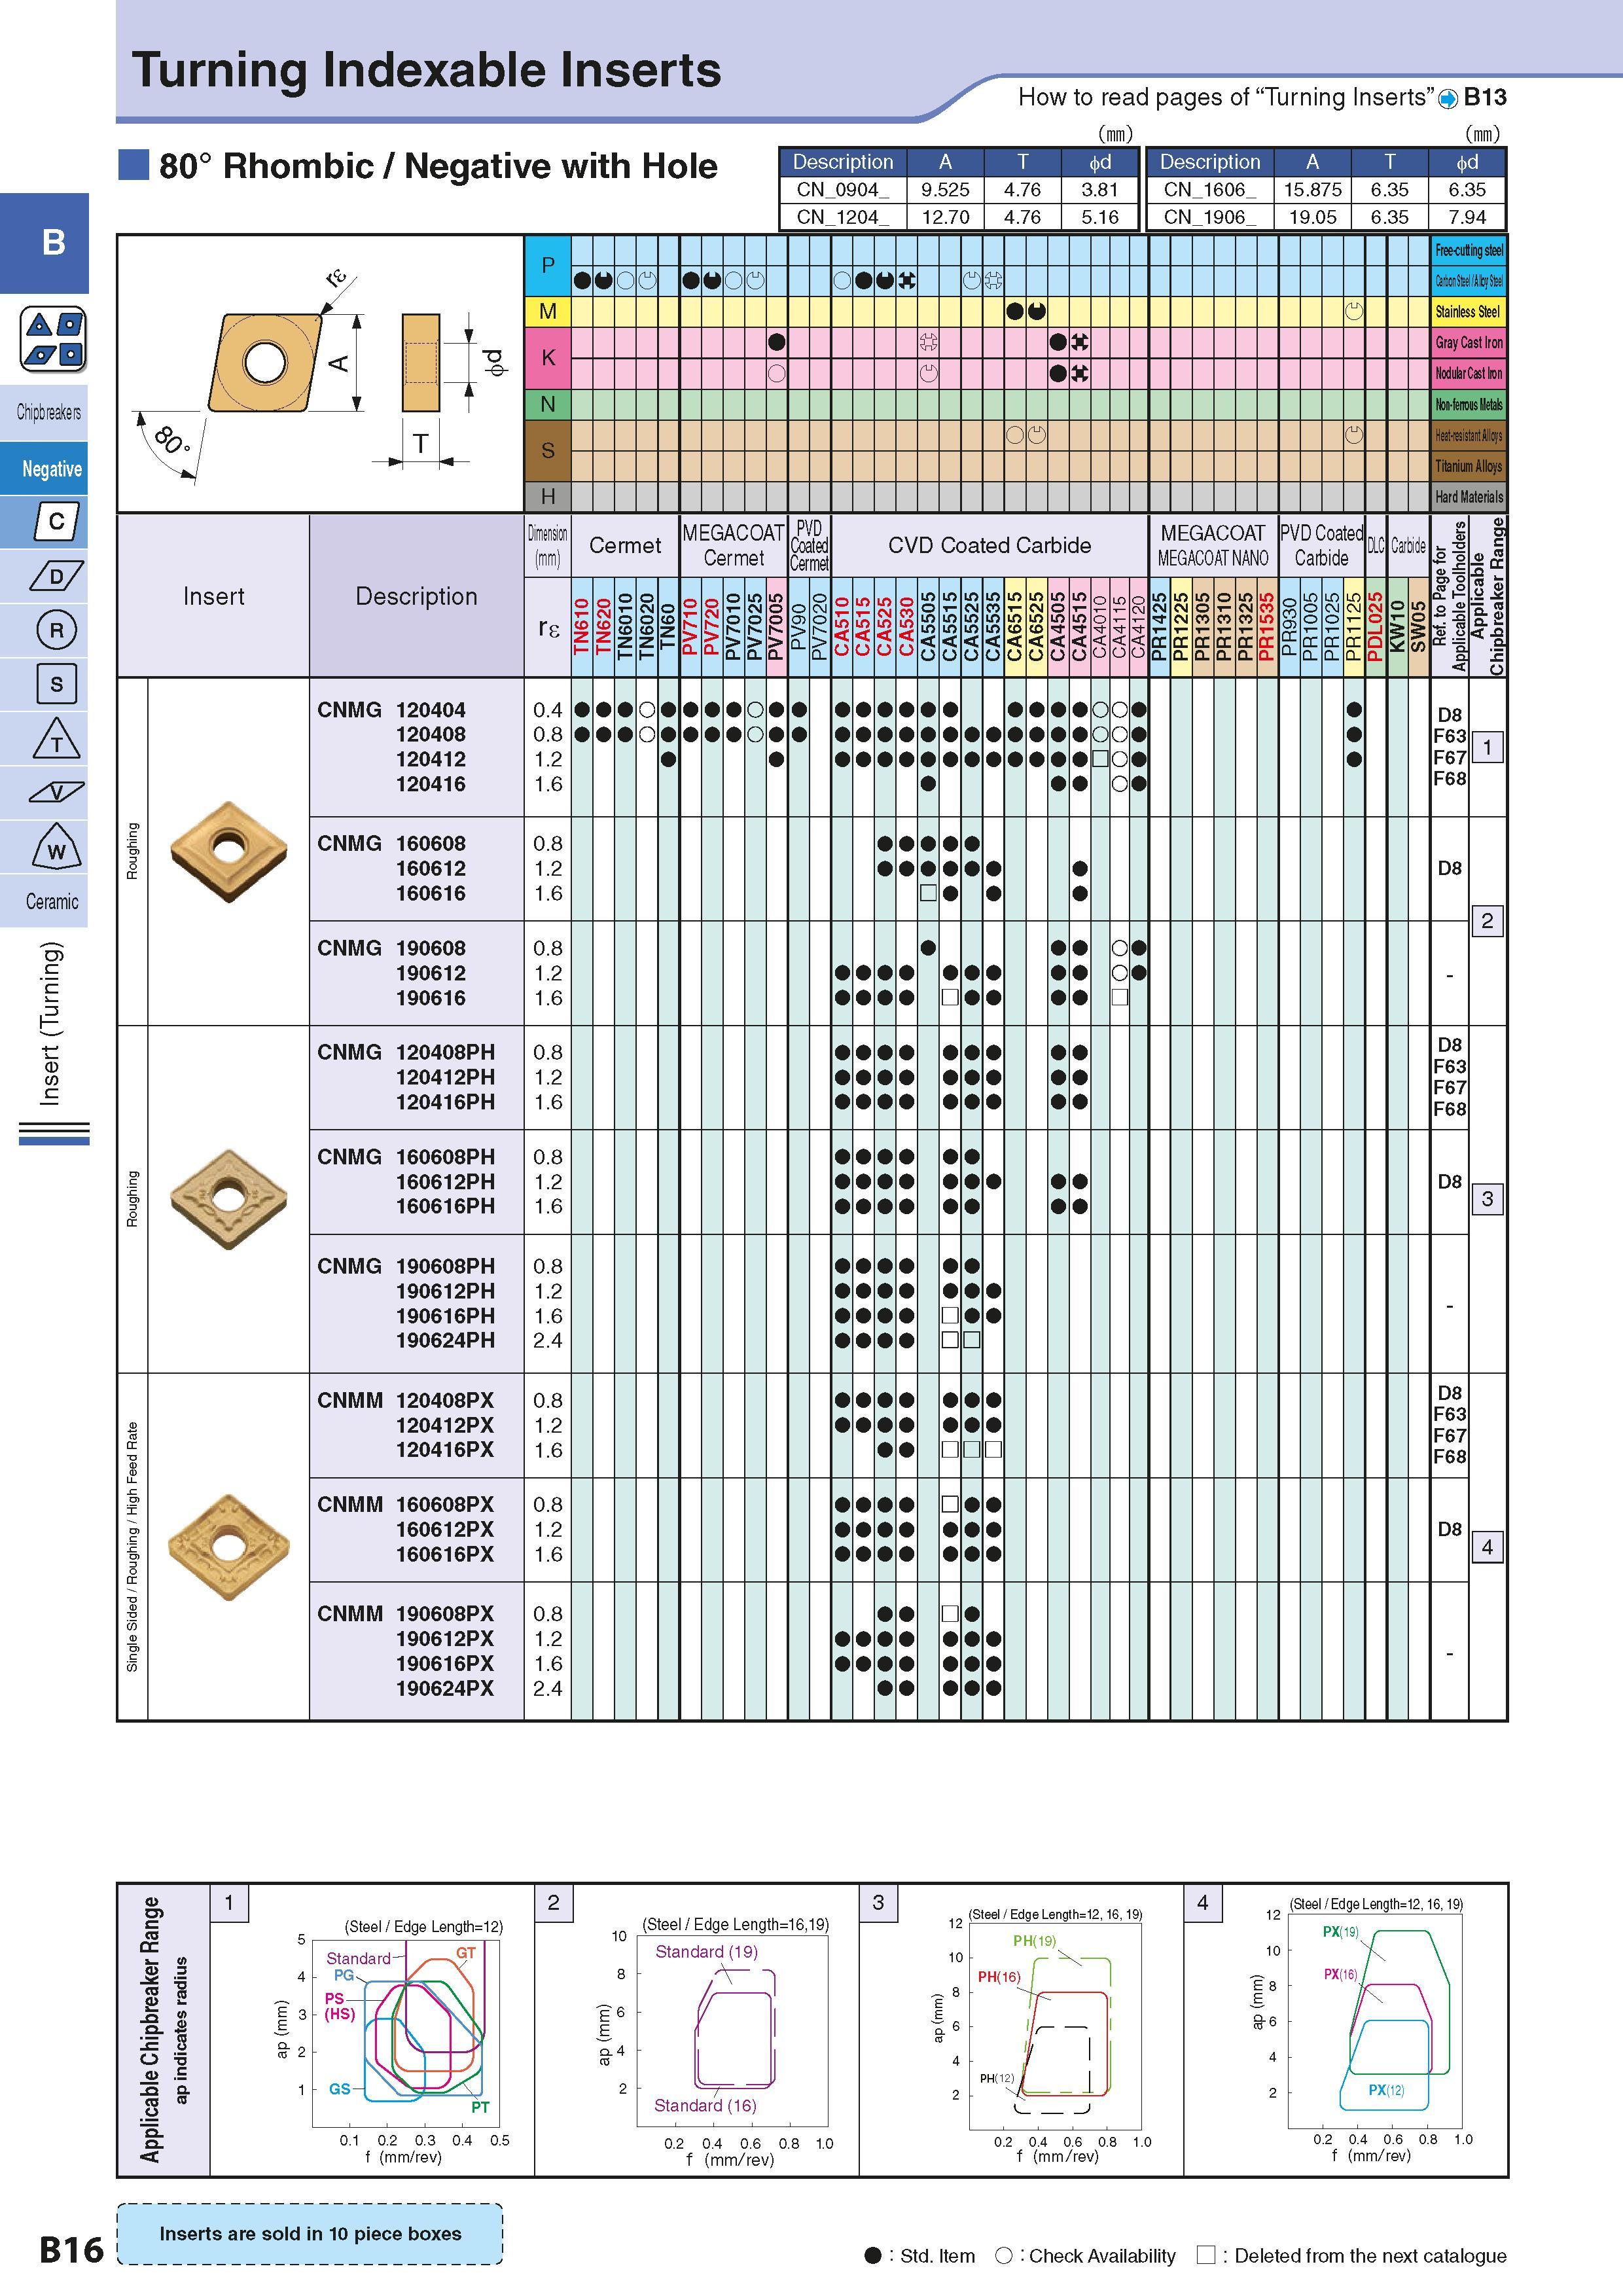Click chipbreaker range box 1 beside CNMG 120404 rows

(x=1487, y=747)
